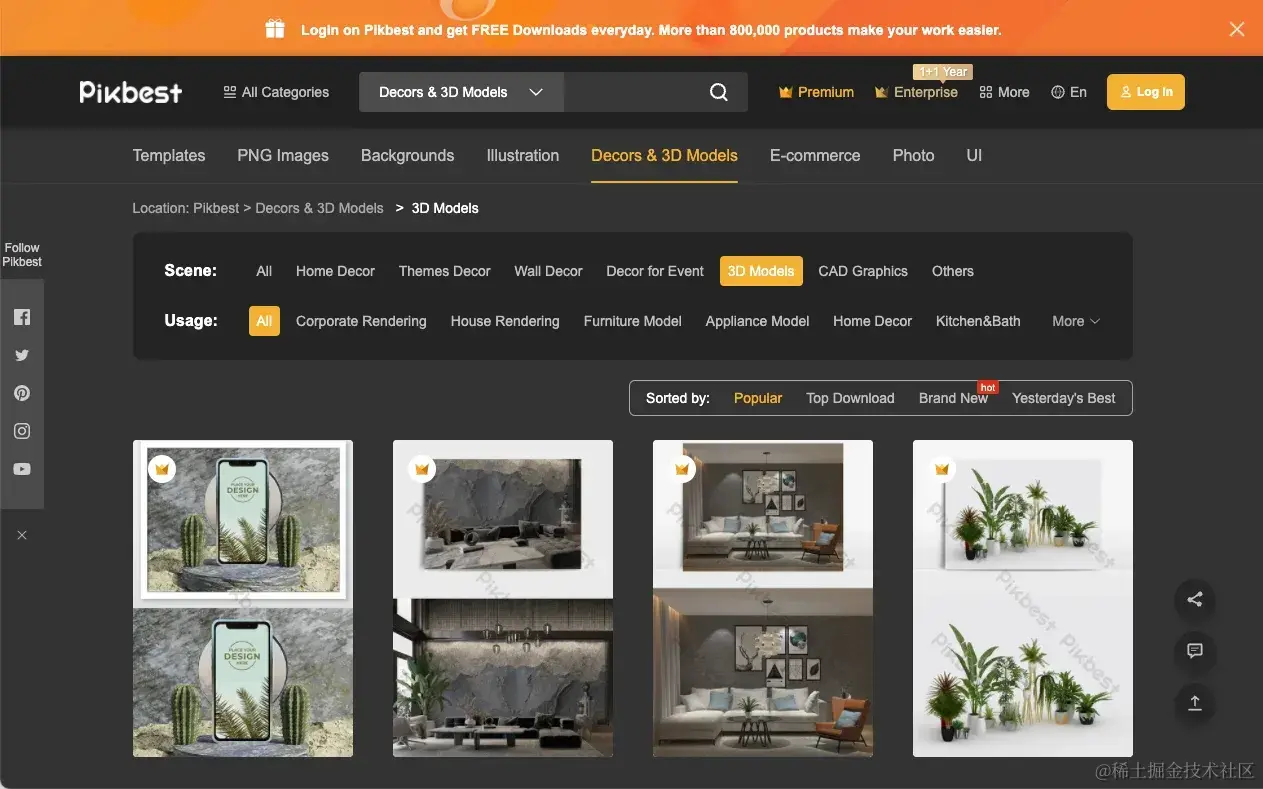Open the potted plants 3D model thumbnail
The width and height of the screenshot is (1263, 789).
click(1023, 598)
